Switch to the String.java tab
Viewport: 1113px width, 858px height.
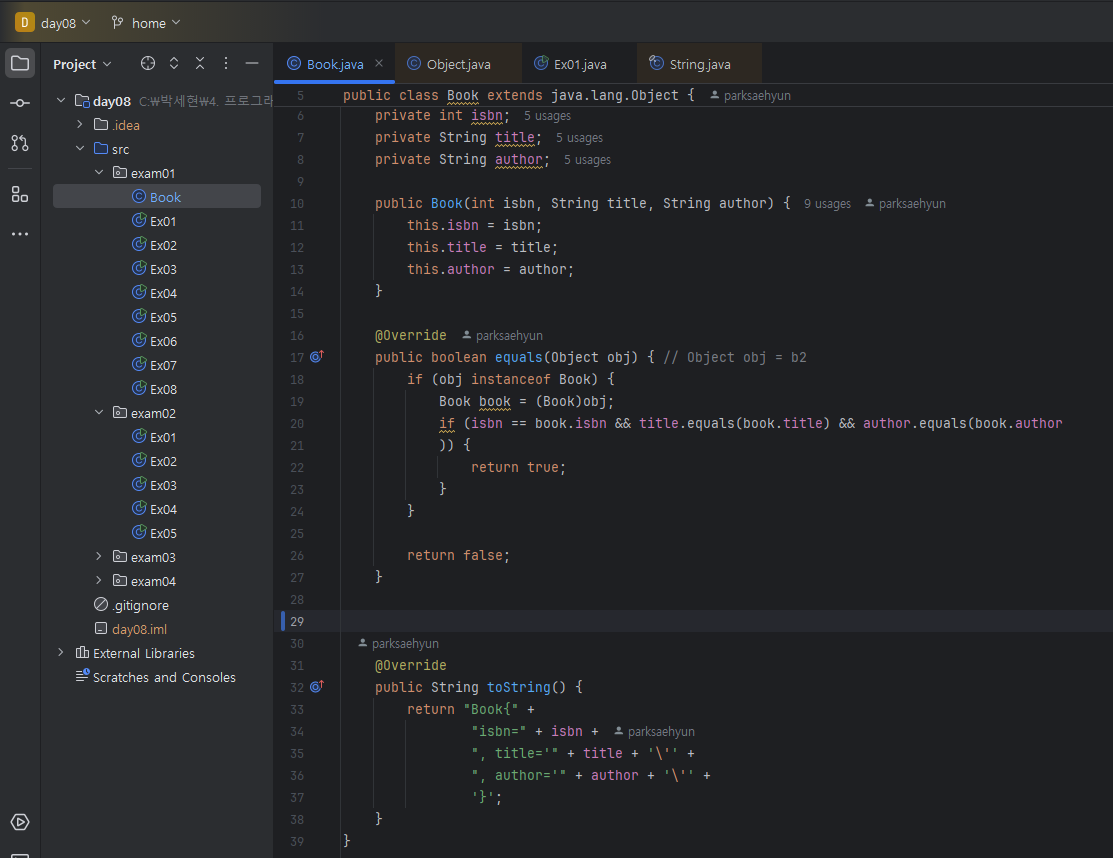[699, 64]
